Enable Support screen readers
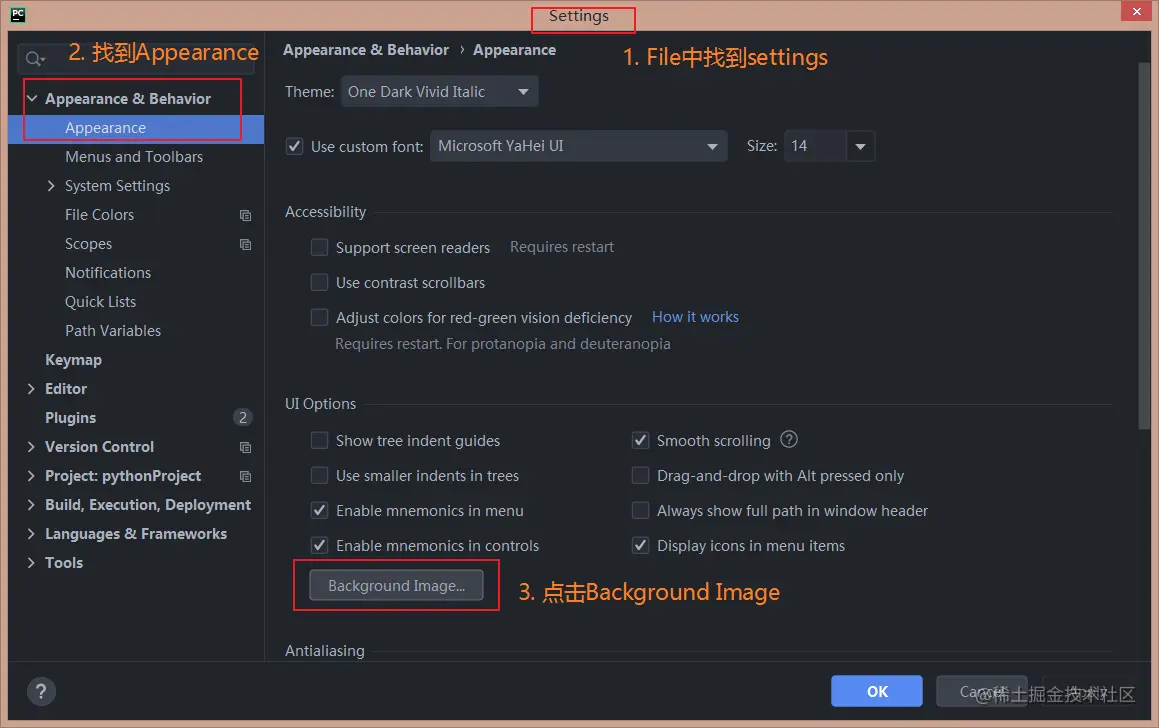This screenshot has height=728, width=1159. (319, 247)
